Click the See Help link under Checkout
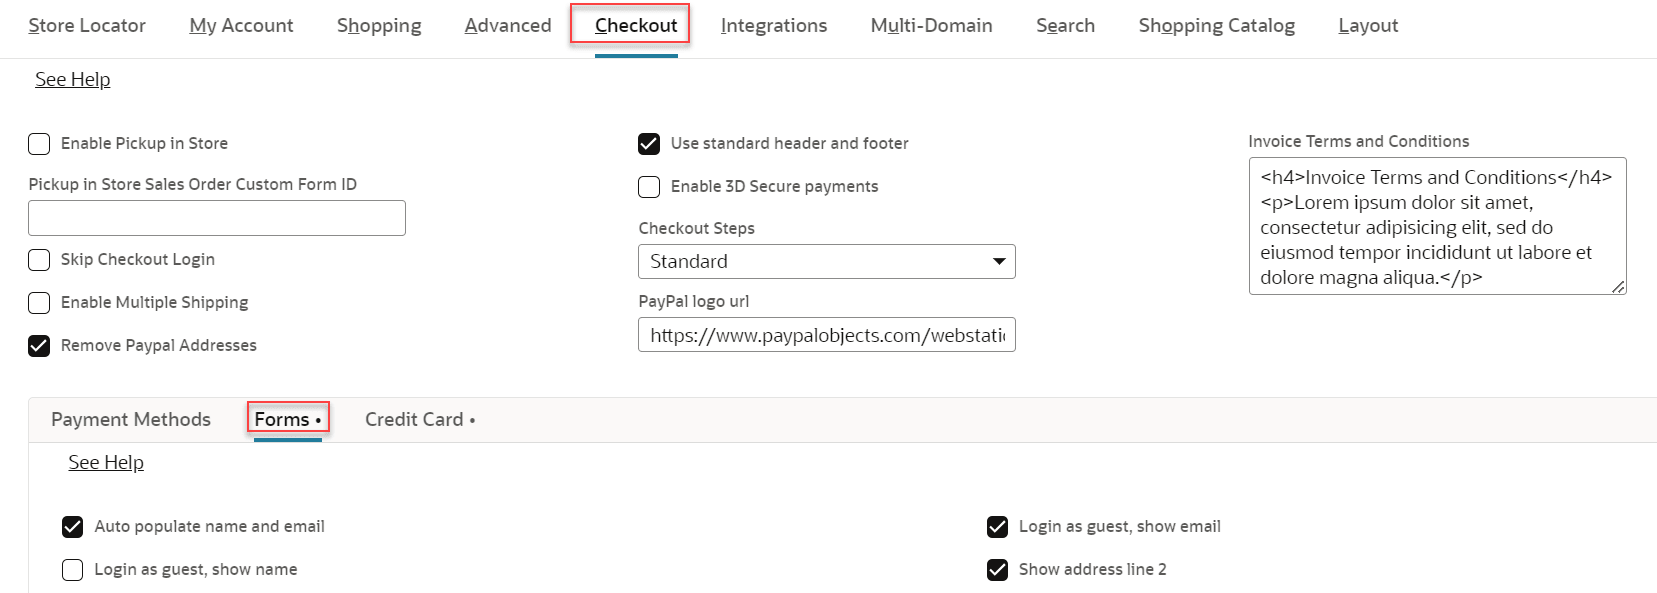This screenshot has width=1657, height=593. coord(73,80)
